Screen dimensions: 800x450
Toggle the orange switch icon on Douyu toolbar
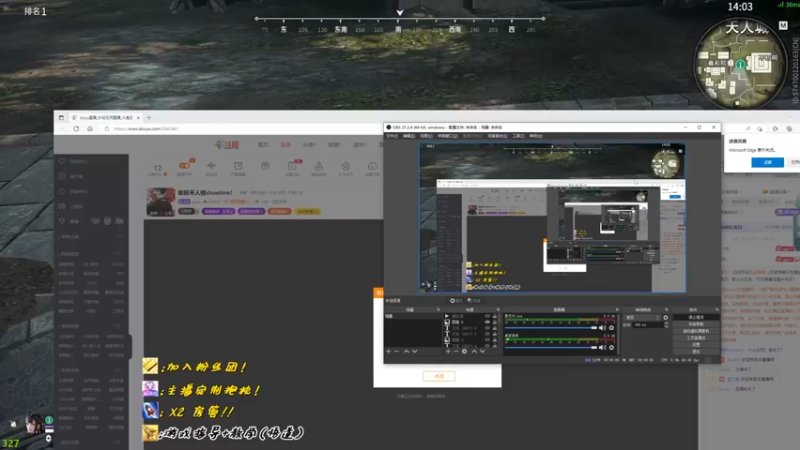point(184,165)
